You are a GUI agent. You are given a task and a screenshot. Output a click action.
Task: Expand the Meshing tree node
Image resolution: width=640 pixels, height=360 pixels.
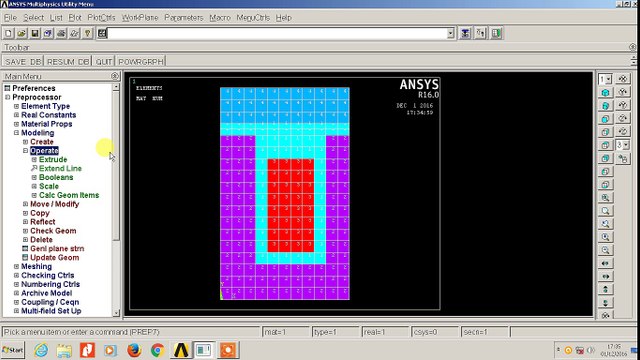(16, 267)
